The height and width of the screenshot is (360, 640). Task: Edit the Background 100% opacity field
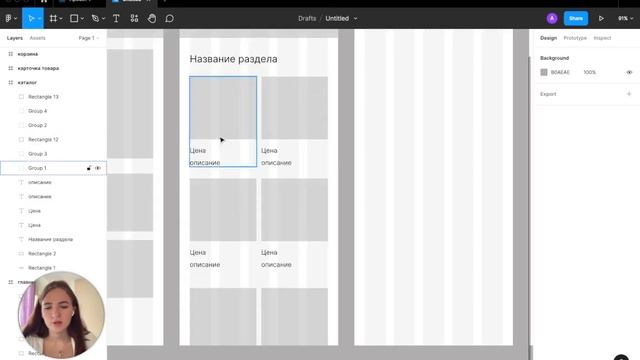589,72
